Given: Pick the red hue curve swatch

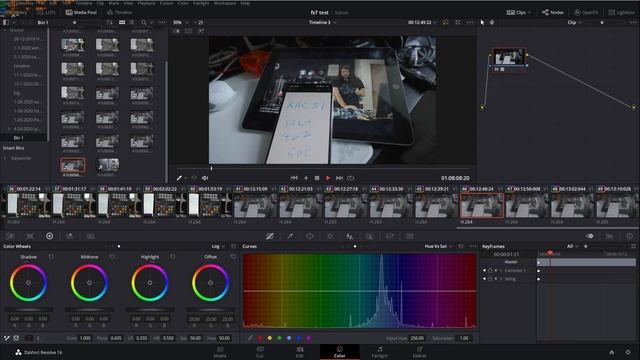Looking at the screenshot, I should 260,338.
